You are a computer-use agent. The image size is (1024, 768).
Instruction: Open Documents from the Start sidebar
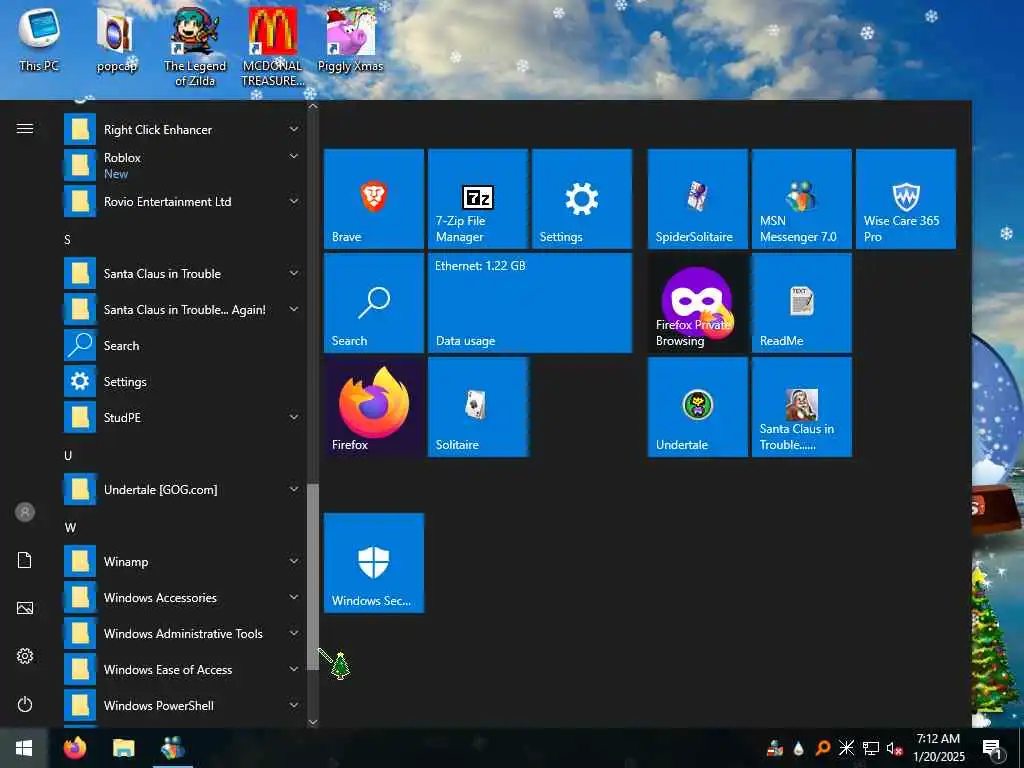click(x=25, y=560)
